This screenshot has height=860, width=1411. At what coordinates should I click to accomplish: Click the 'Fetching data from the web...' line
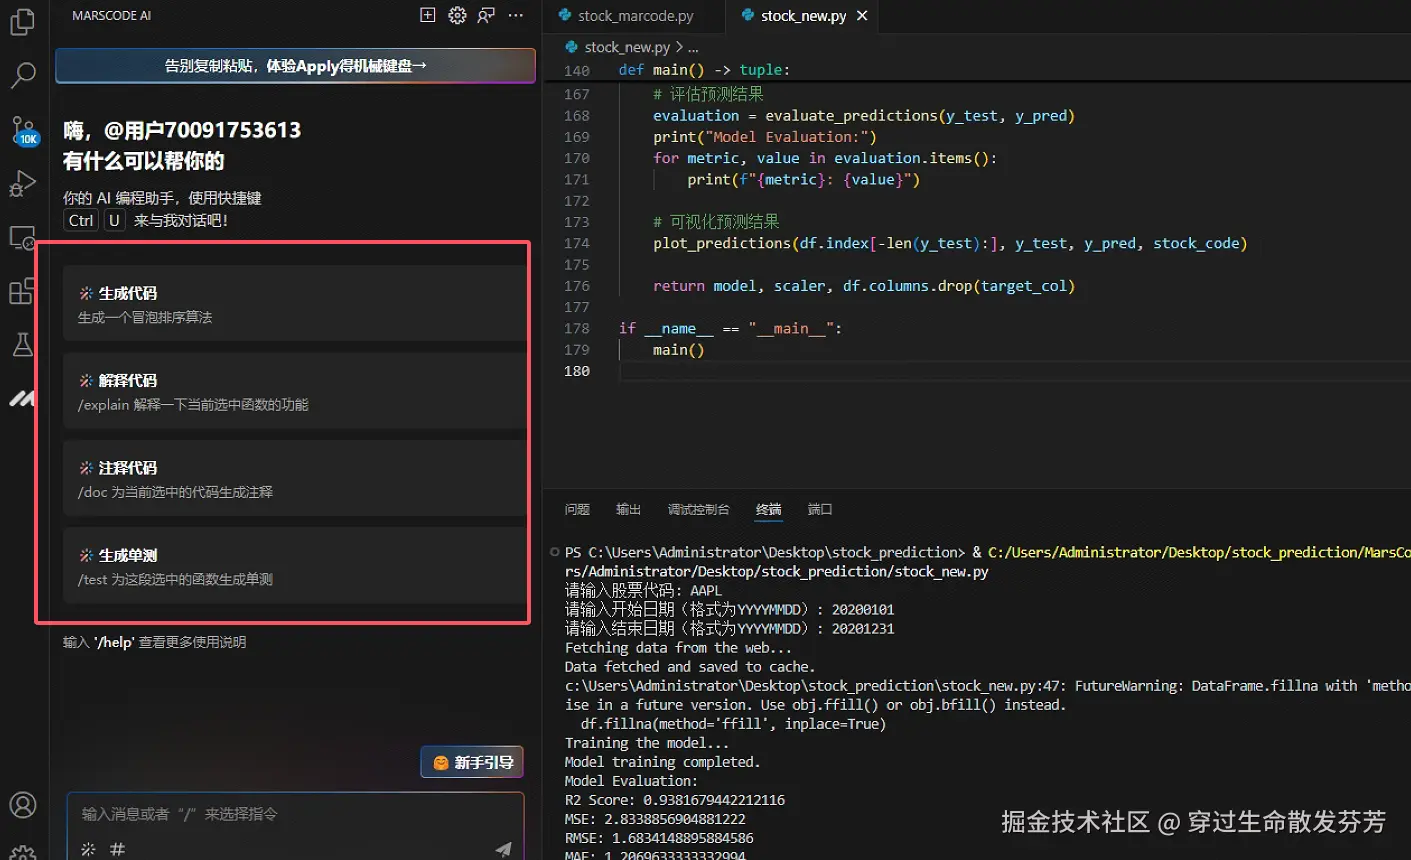(x=678, y=648)
